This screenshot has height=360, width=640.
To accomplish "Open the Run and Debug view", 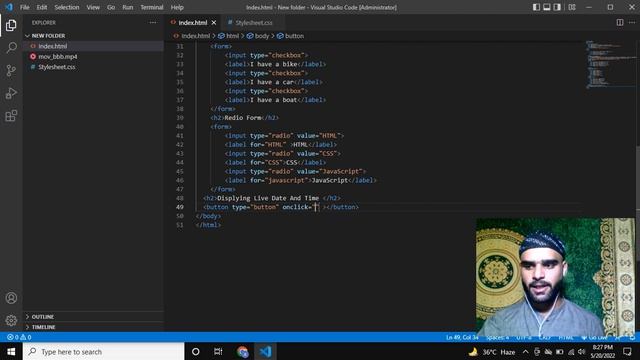I will point(11,93).
